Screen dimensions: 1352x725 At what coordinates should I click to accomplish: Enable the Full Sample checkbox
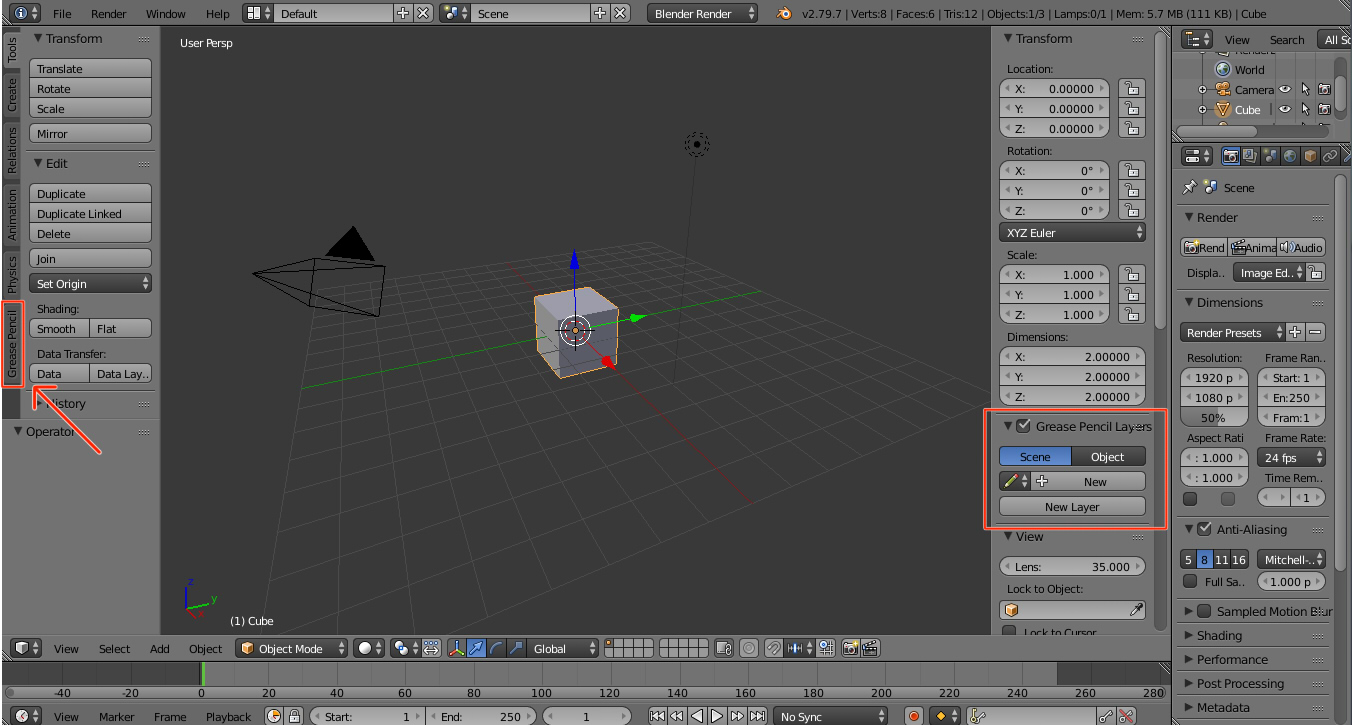[x=1190, y=581]
